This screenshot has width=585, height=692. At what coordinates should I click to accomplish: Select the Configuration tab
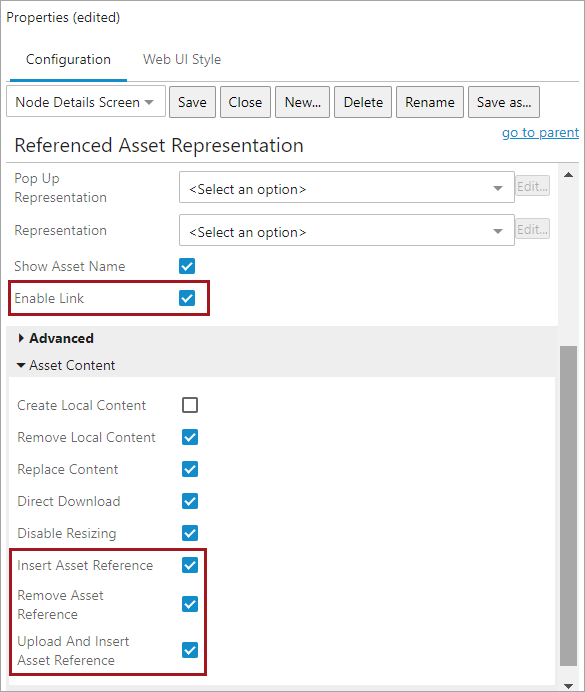click(x=68, y=60)
